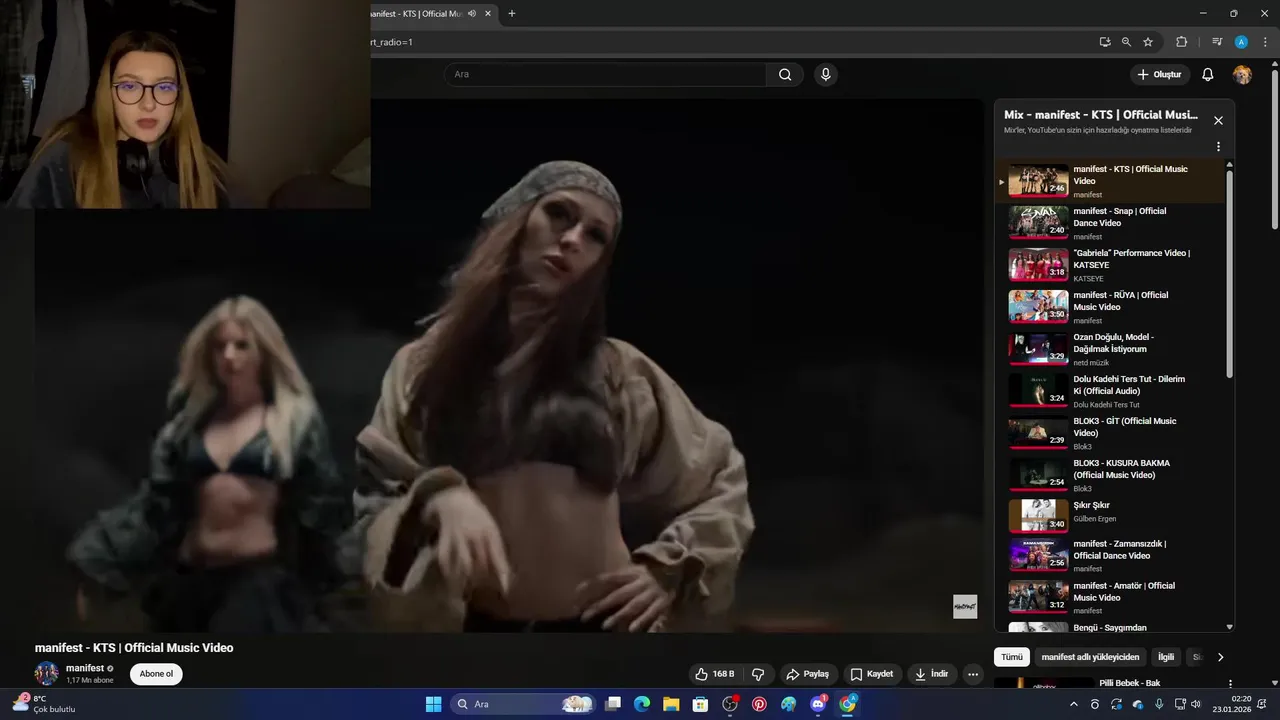Image resolution: width=1280 pixels, height=720 pixels.
Task: Open Chrome media controls icon
Action: pyautogui.click(x=1217, y=42)
